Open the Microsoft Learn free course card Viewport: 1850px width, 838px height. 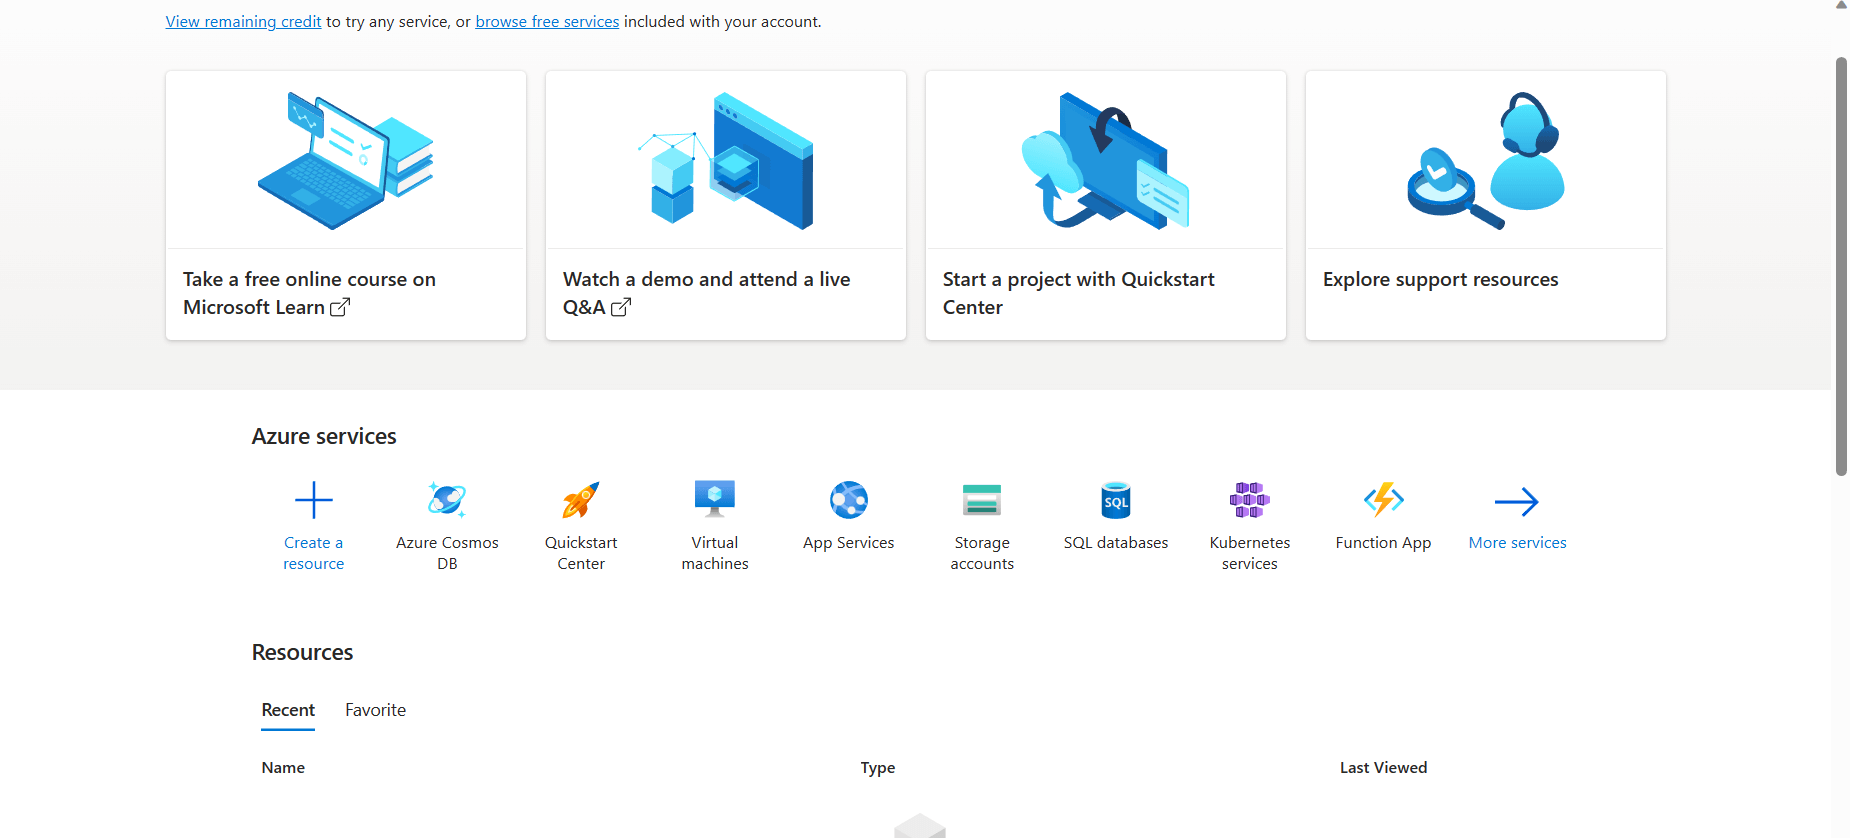point(346,205)
